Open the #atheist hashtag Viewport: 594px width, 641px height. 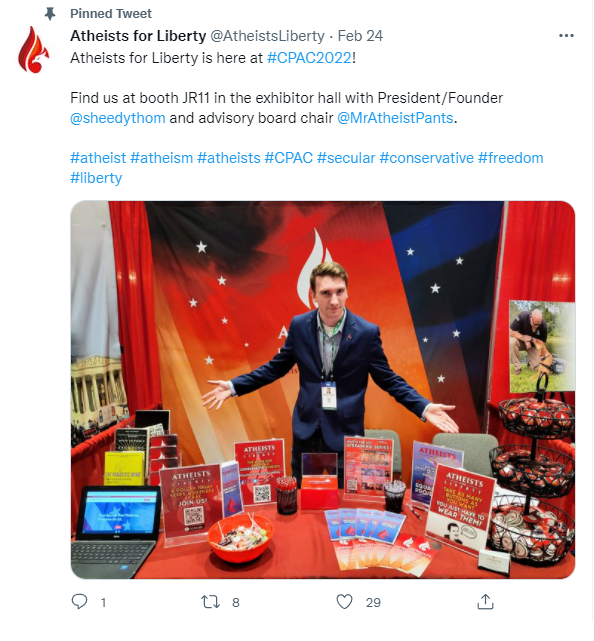click(98, 158)
